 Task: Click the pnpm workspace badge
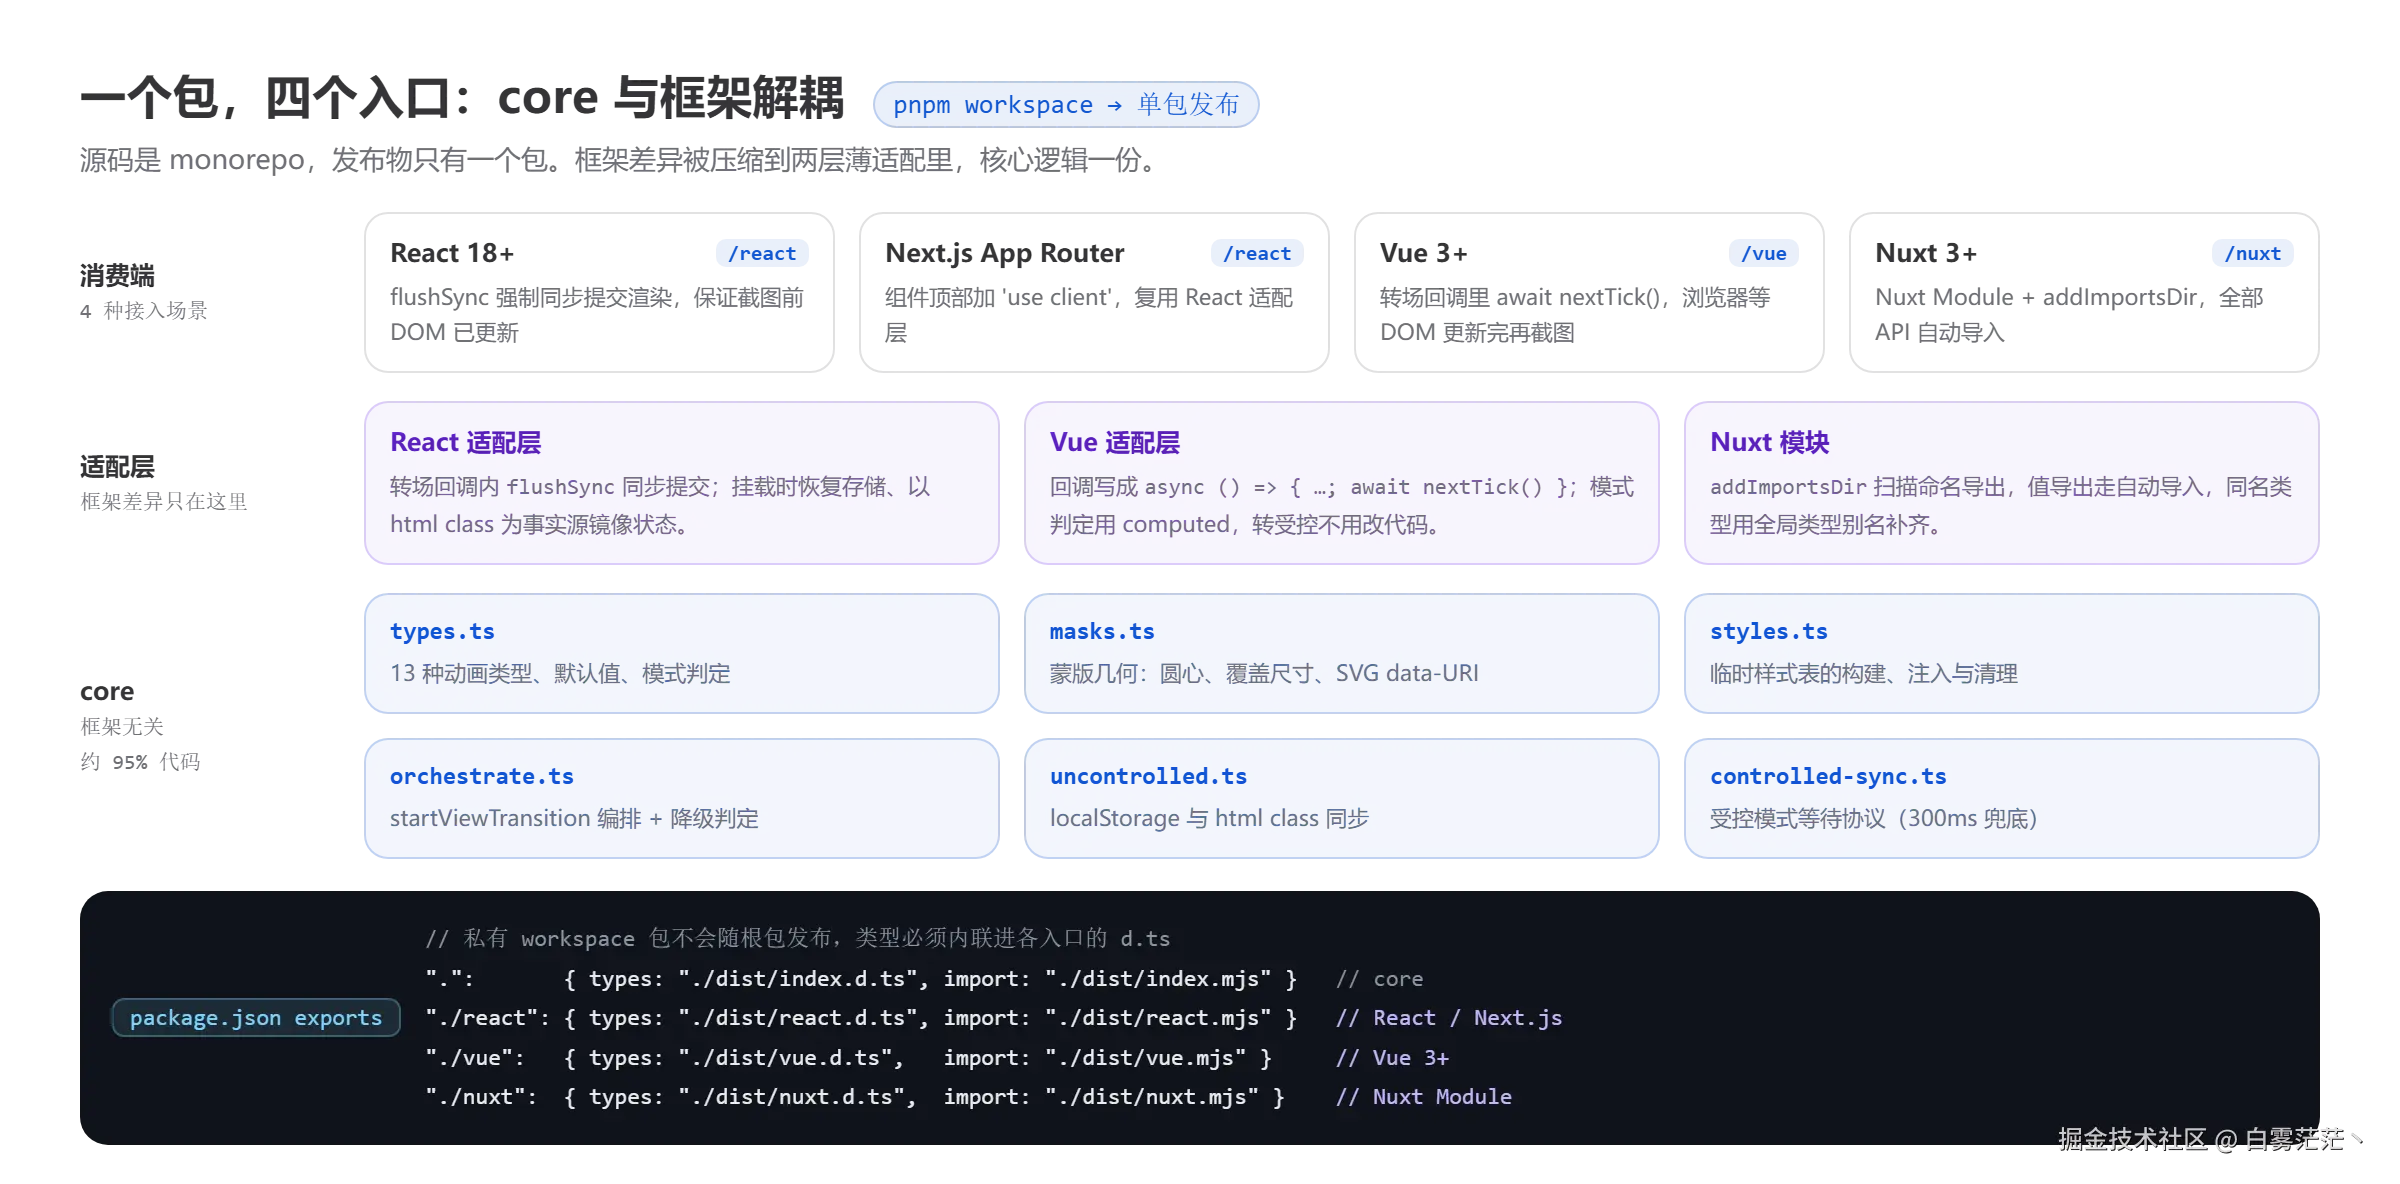click(1066, 104)
